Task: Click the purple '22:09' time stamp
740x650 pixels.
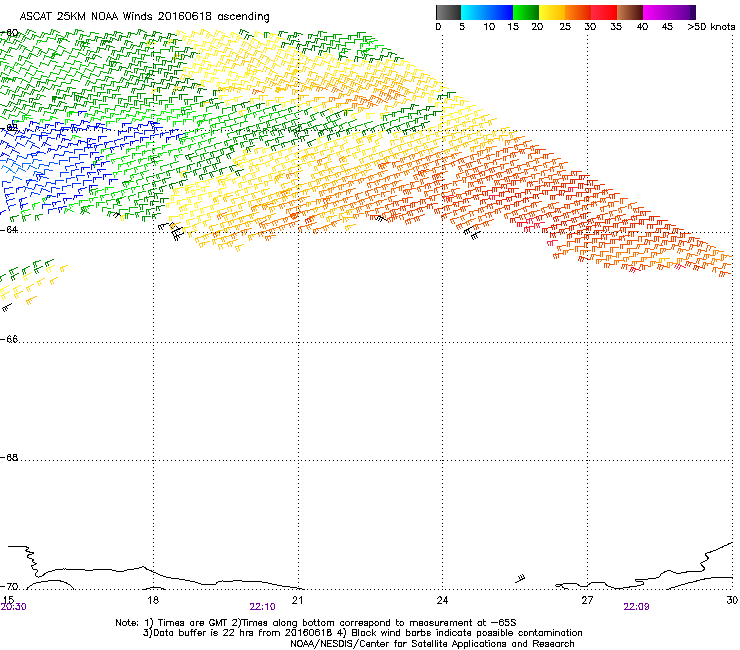Action: [x=636, y=607]
